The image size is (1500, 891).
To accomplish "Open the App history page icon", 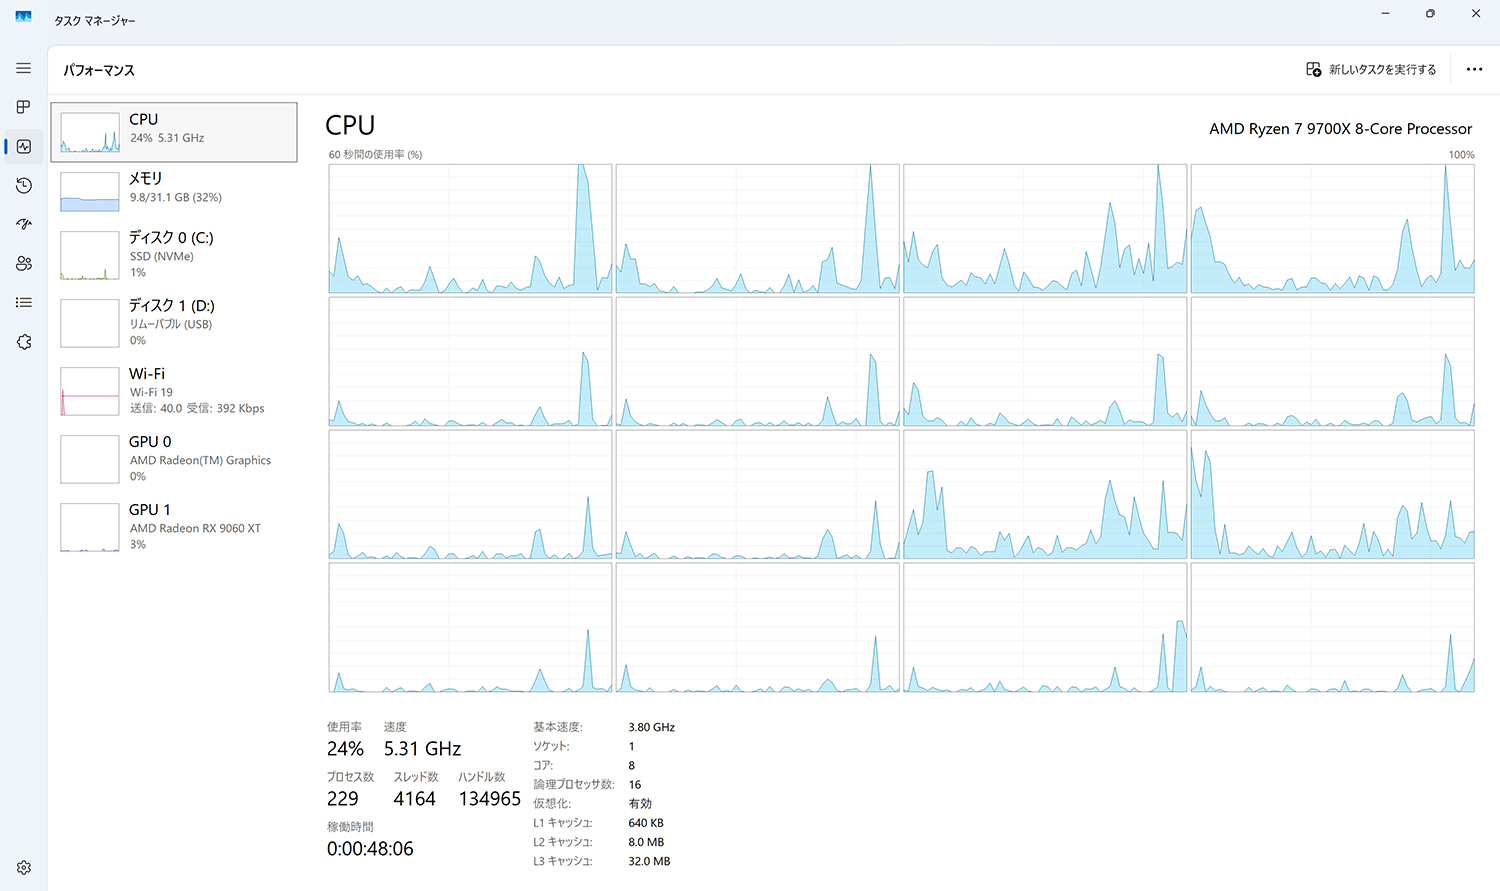I will 24,185.
